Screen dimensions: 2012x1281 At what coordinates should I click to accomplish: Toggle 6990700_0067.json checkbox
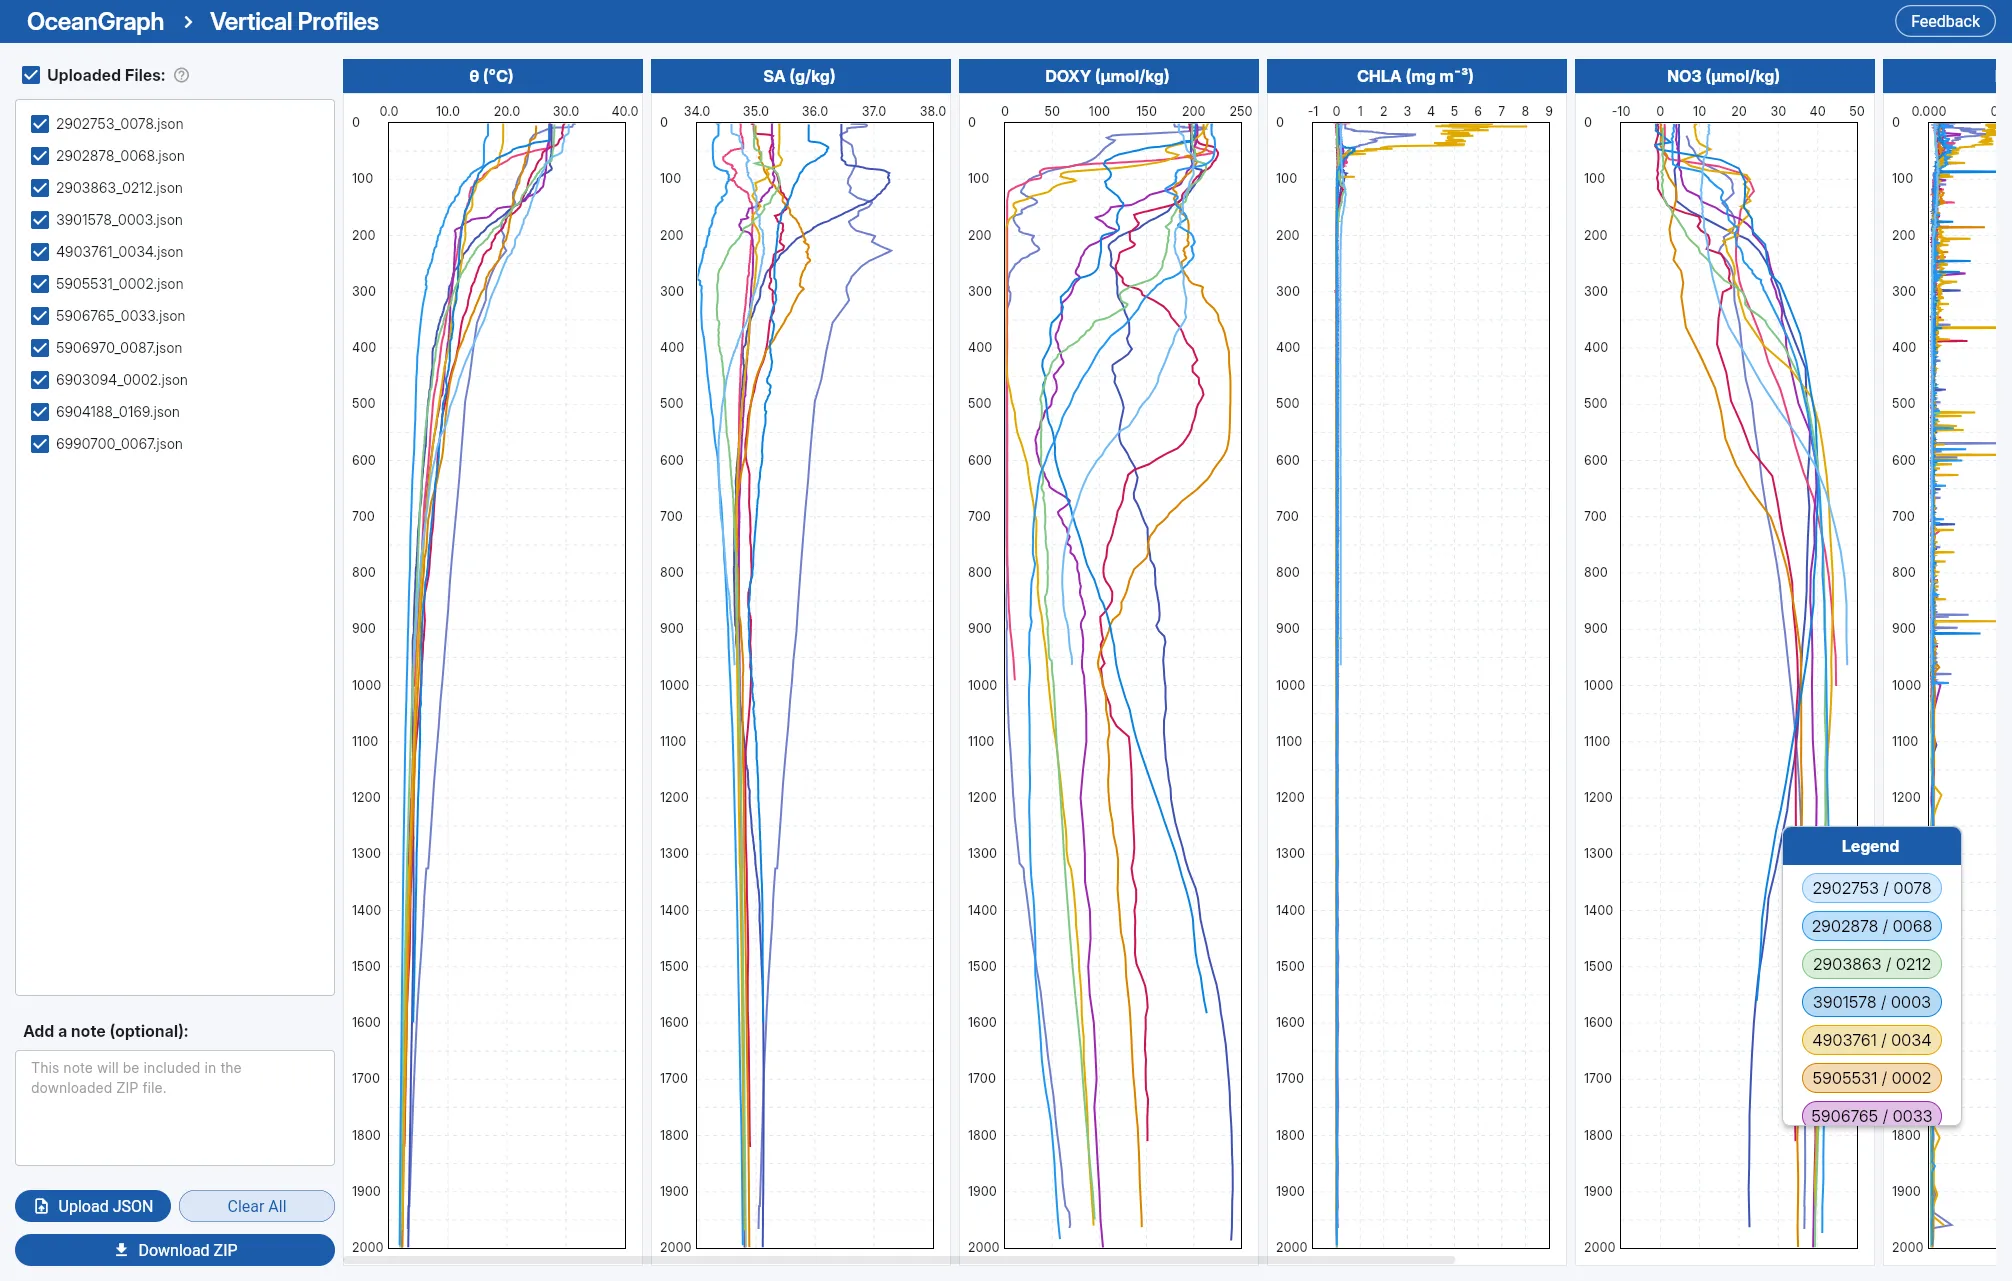pyautogui.click(x=40, y=444)
